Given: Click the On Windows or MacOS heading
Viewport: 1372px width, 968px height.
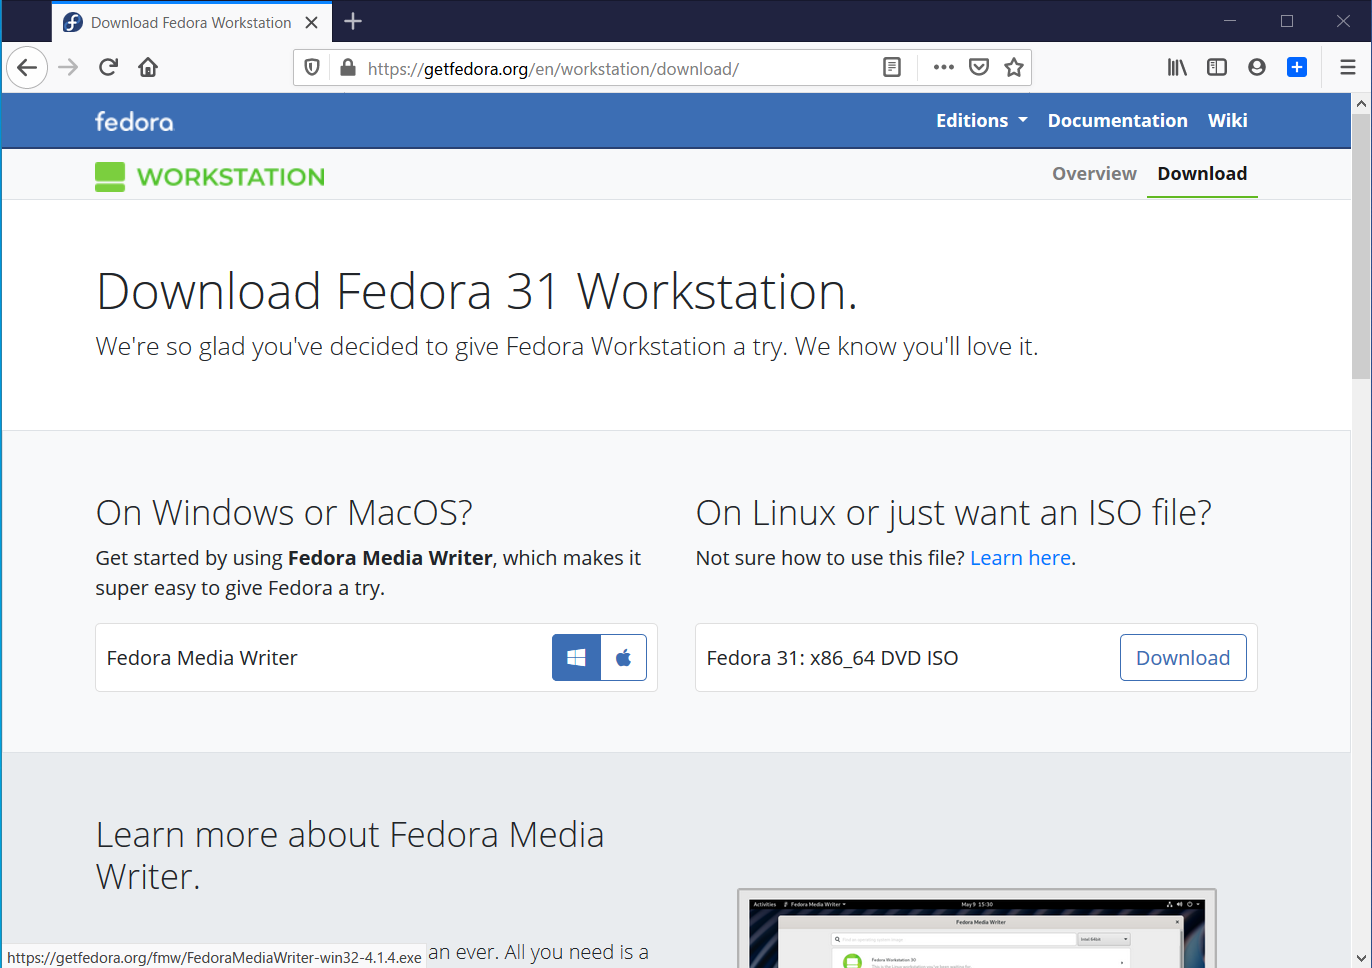Looking at the screenshot, I should pyautogui.click(x=284, y=513).
